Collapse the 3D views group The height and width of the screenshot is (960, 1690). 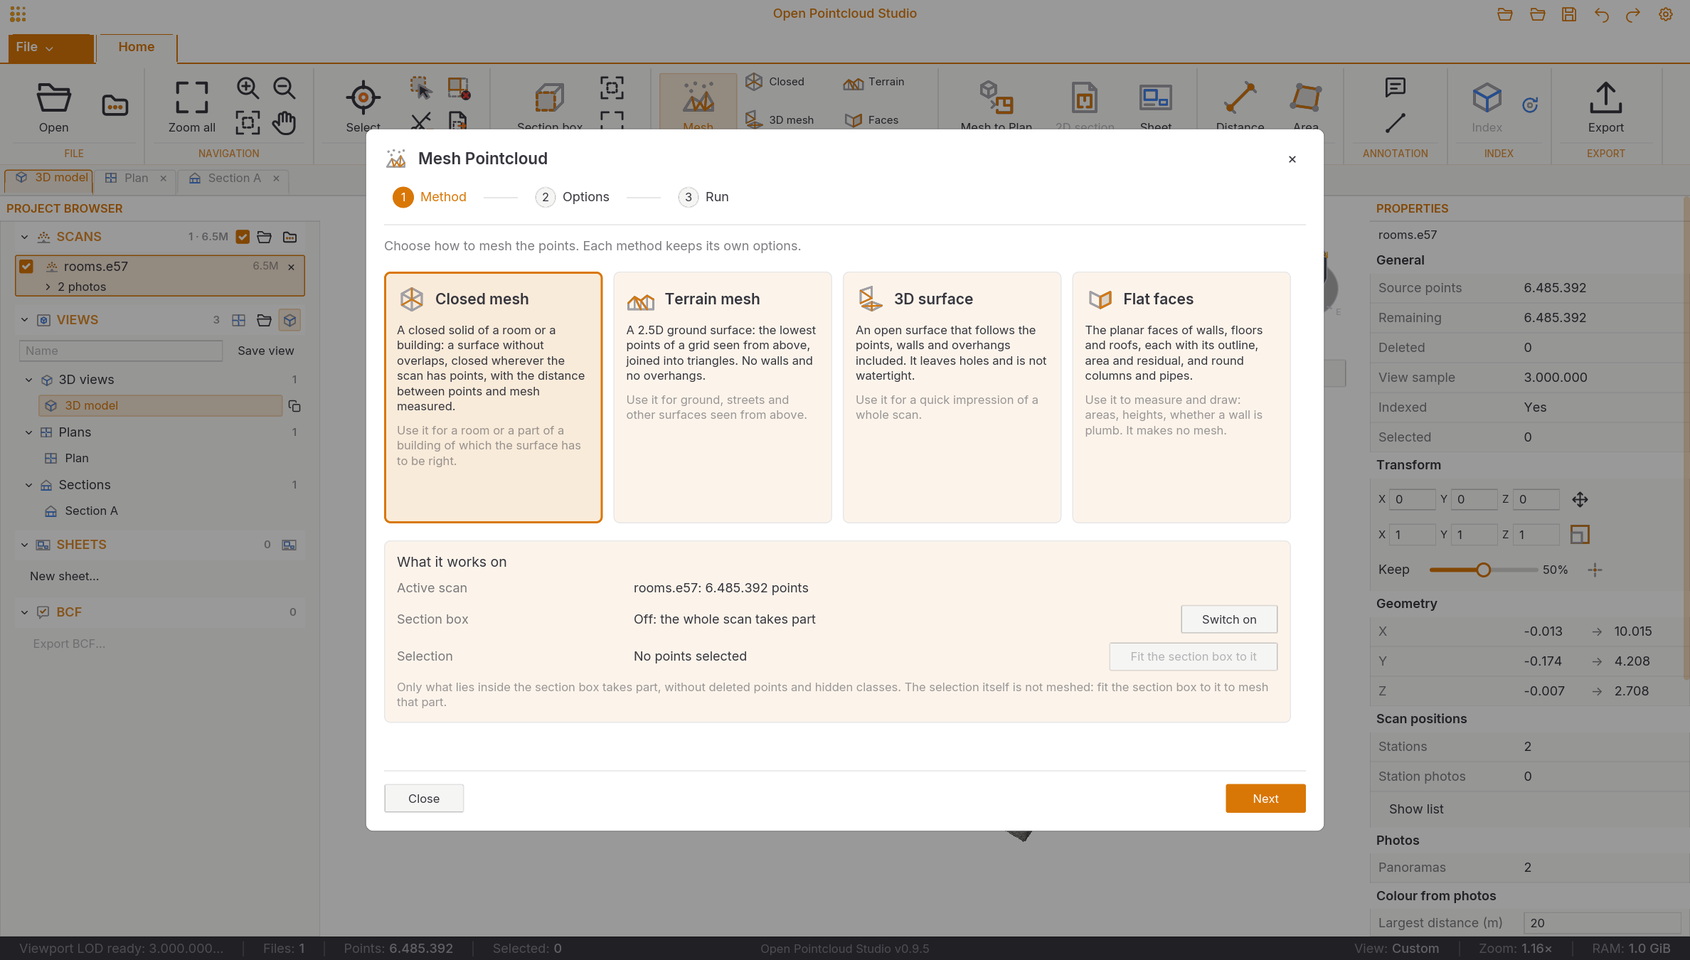click(x=29, y=380)
